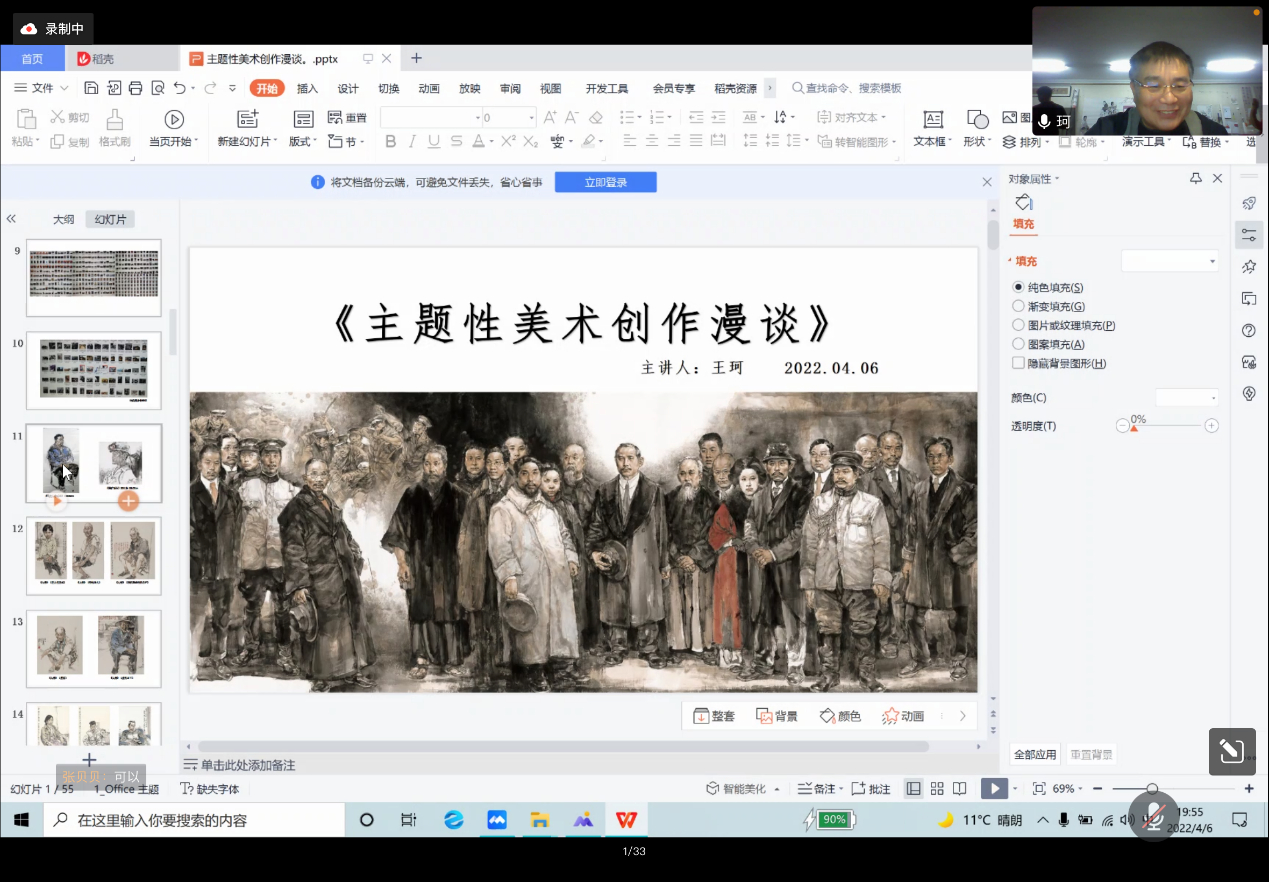Screen dimensions: 1269x882
Task: Expand the fill preset dropdown
Action: click(x=1170, y=261)
